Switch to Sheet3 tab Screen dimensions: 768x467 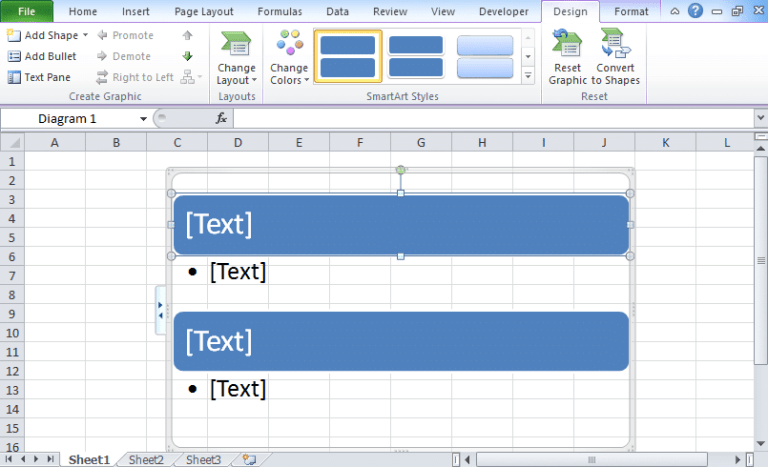(203, 460)
